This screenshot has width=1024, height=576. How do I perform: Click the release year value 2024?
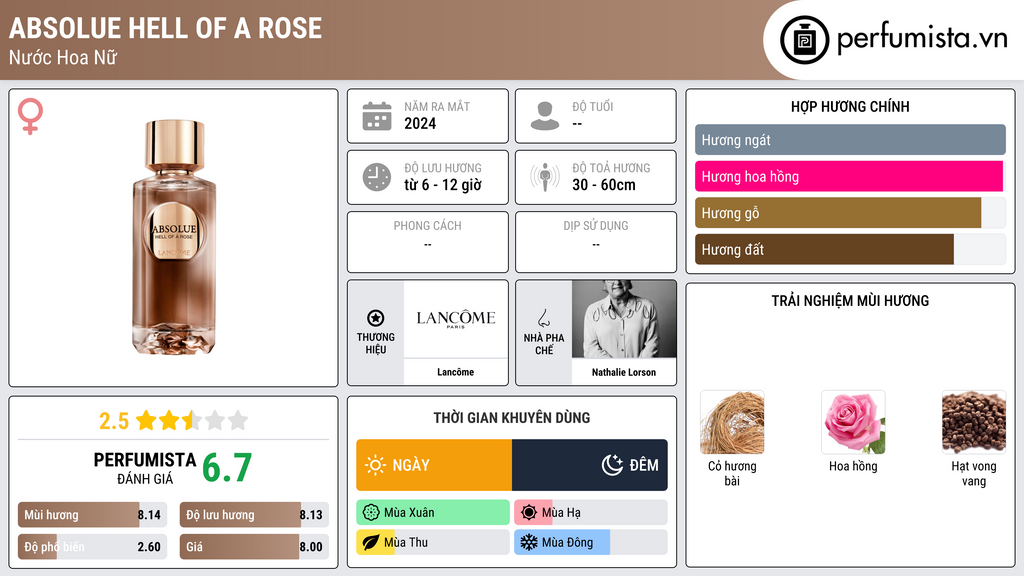[420, 123]
